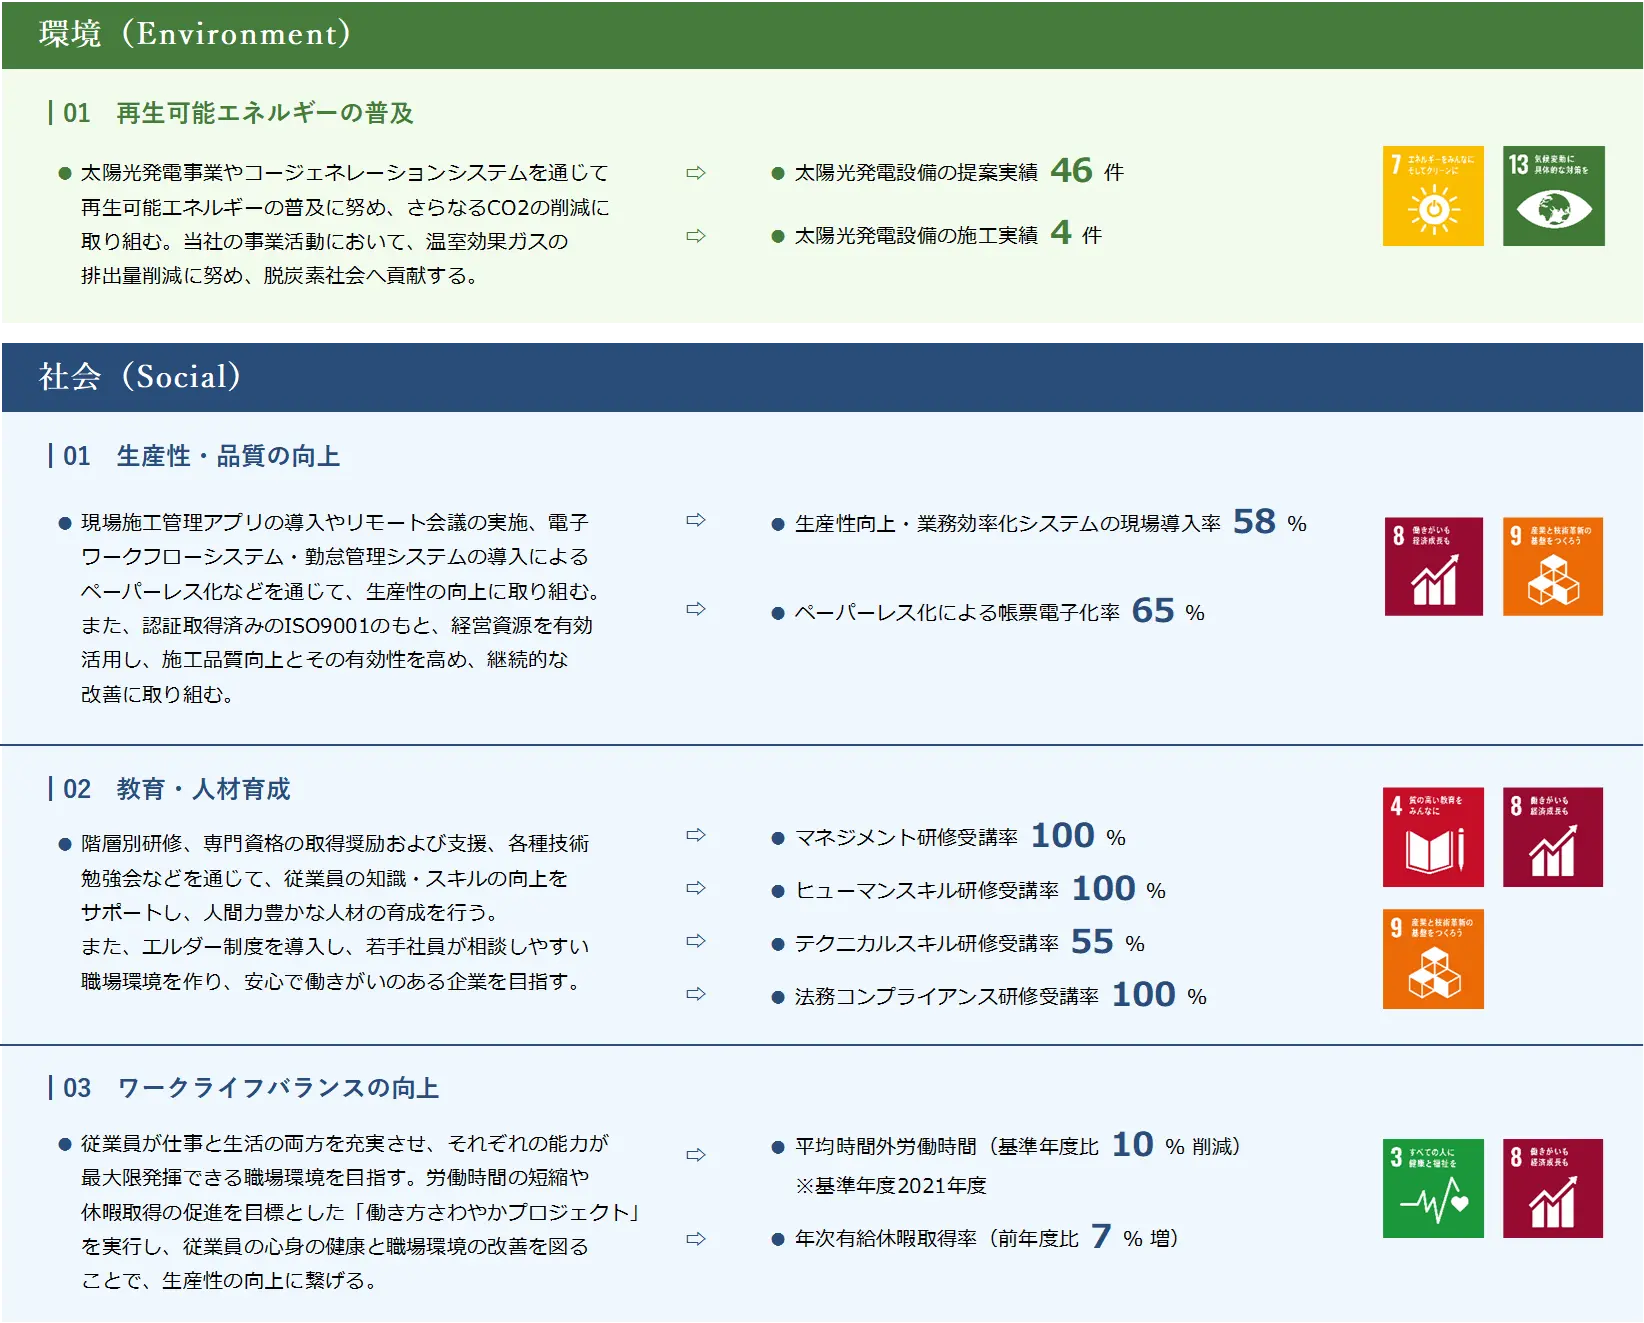Viewport: 1644px width, 1323px height.
Task: Click arrow beside 太陽光発電設備の提案実績
Action: (696, 173)
